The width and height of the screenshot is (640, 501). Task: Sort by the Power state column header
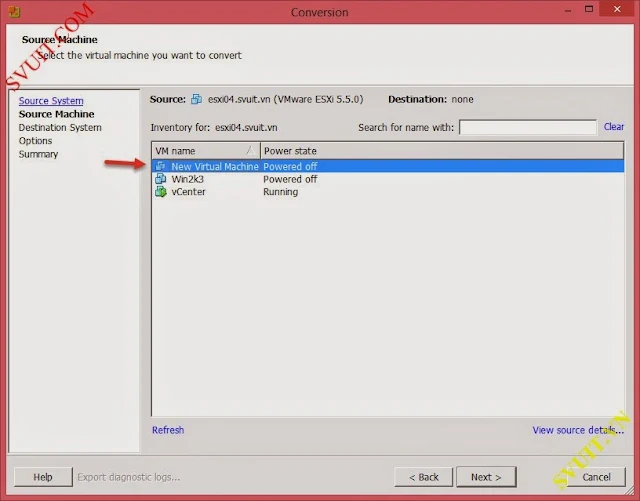(442, 151)
